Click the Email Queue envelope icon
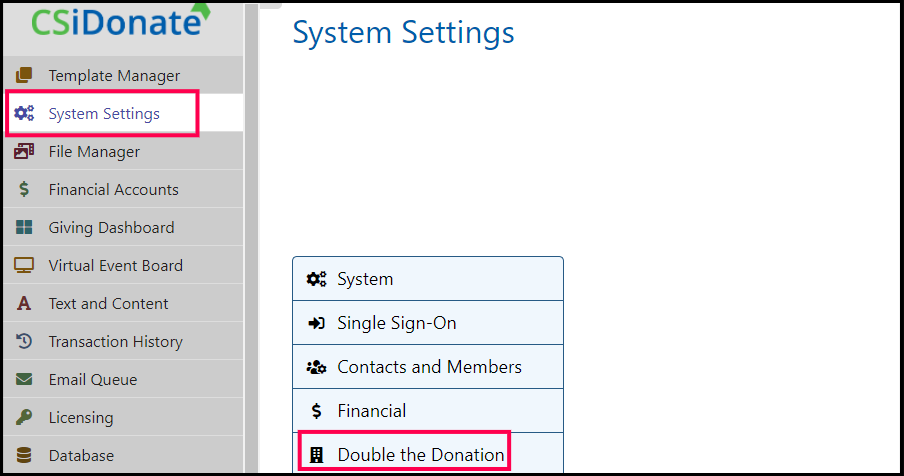This screenshot has width=904, height=476. coord(25,380)
